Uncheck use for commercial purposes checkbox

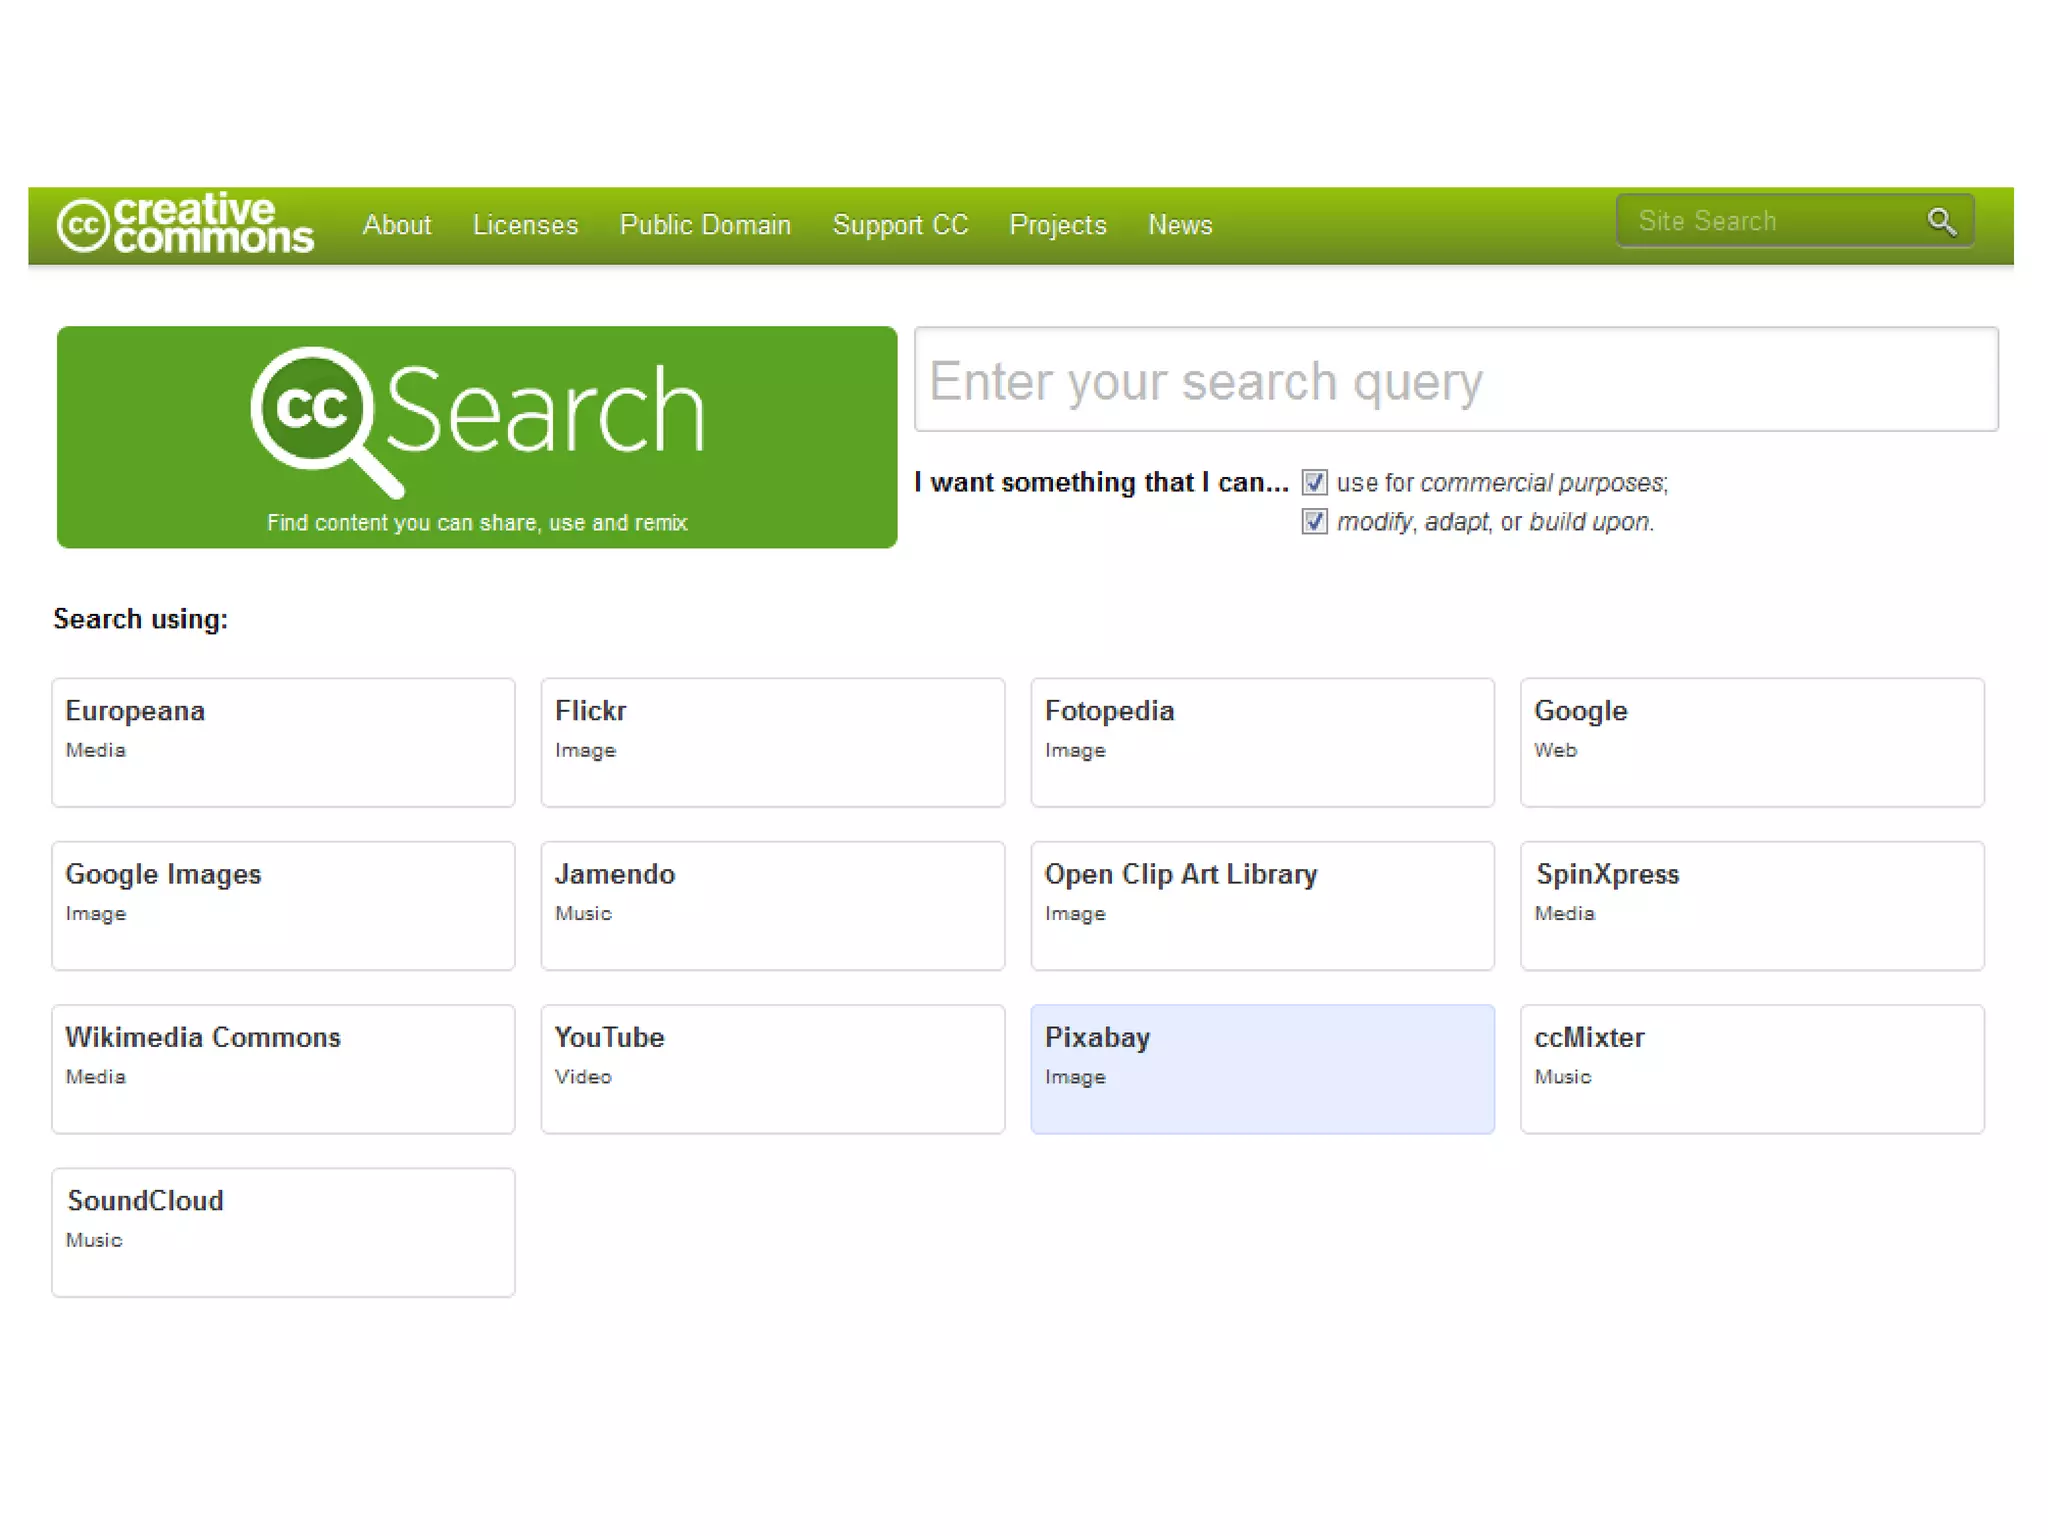[1314, 483]
